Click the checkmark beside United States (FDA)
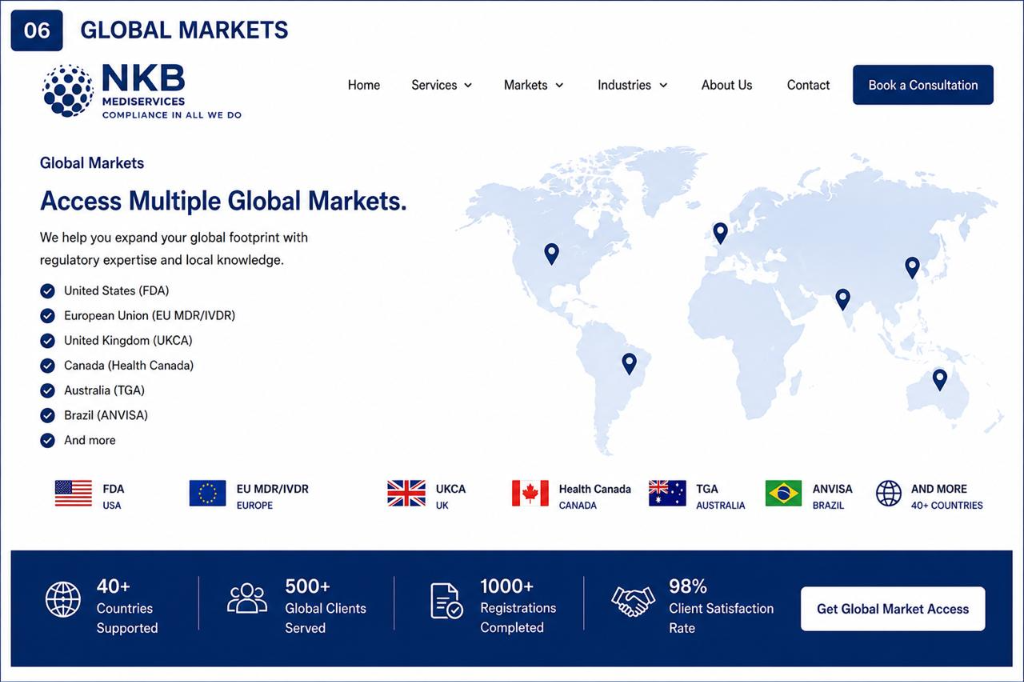The height and width of the screenshot is (682, 1024). [x=48, y=291]
